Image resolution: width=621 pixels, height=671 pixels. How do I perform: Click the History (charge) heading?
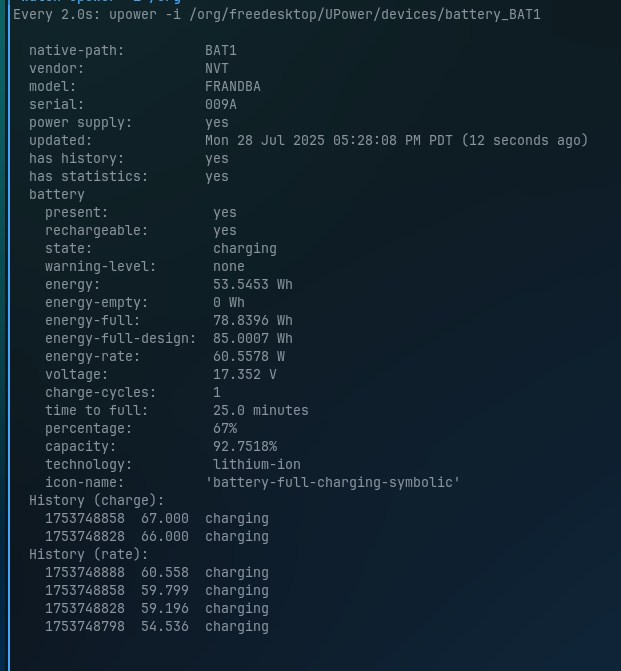pos(97,501)
